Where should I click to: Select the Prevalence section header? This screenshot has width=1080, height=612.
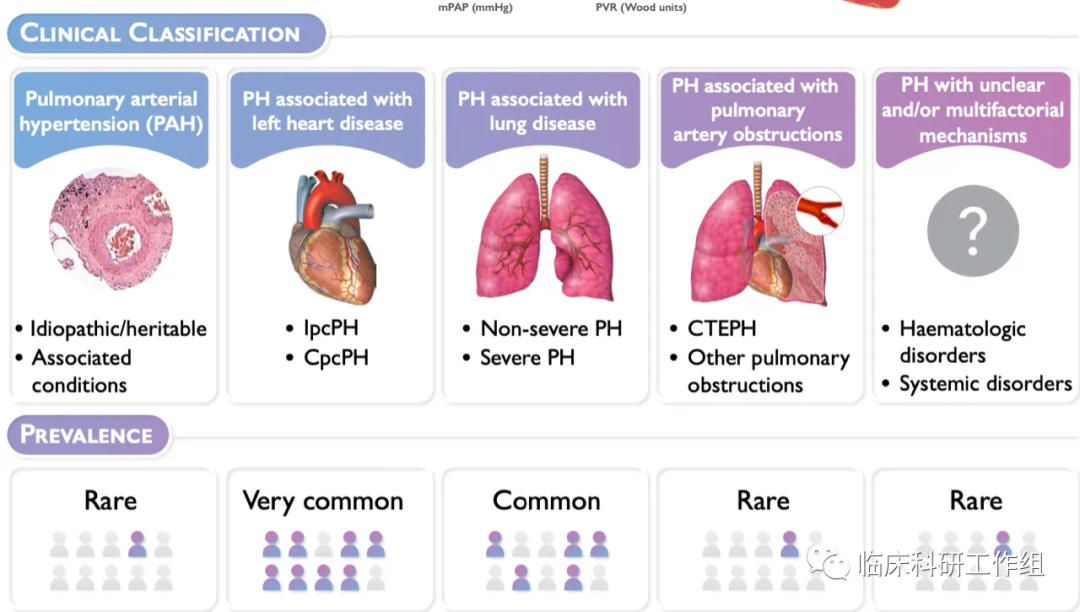[x=88, y=435]
